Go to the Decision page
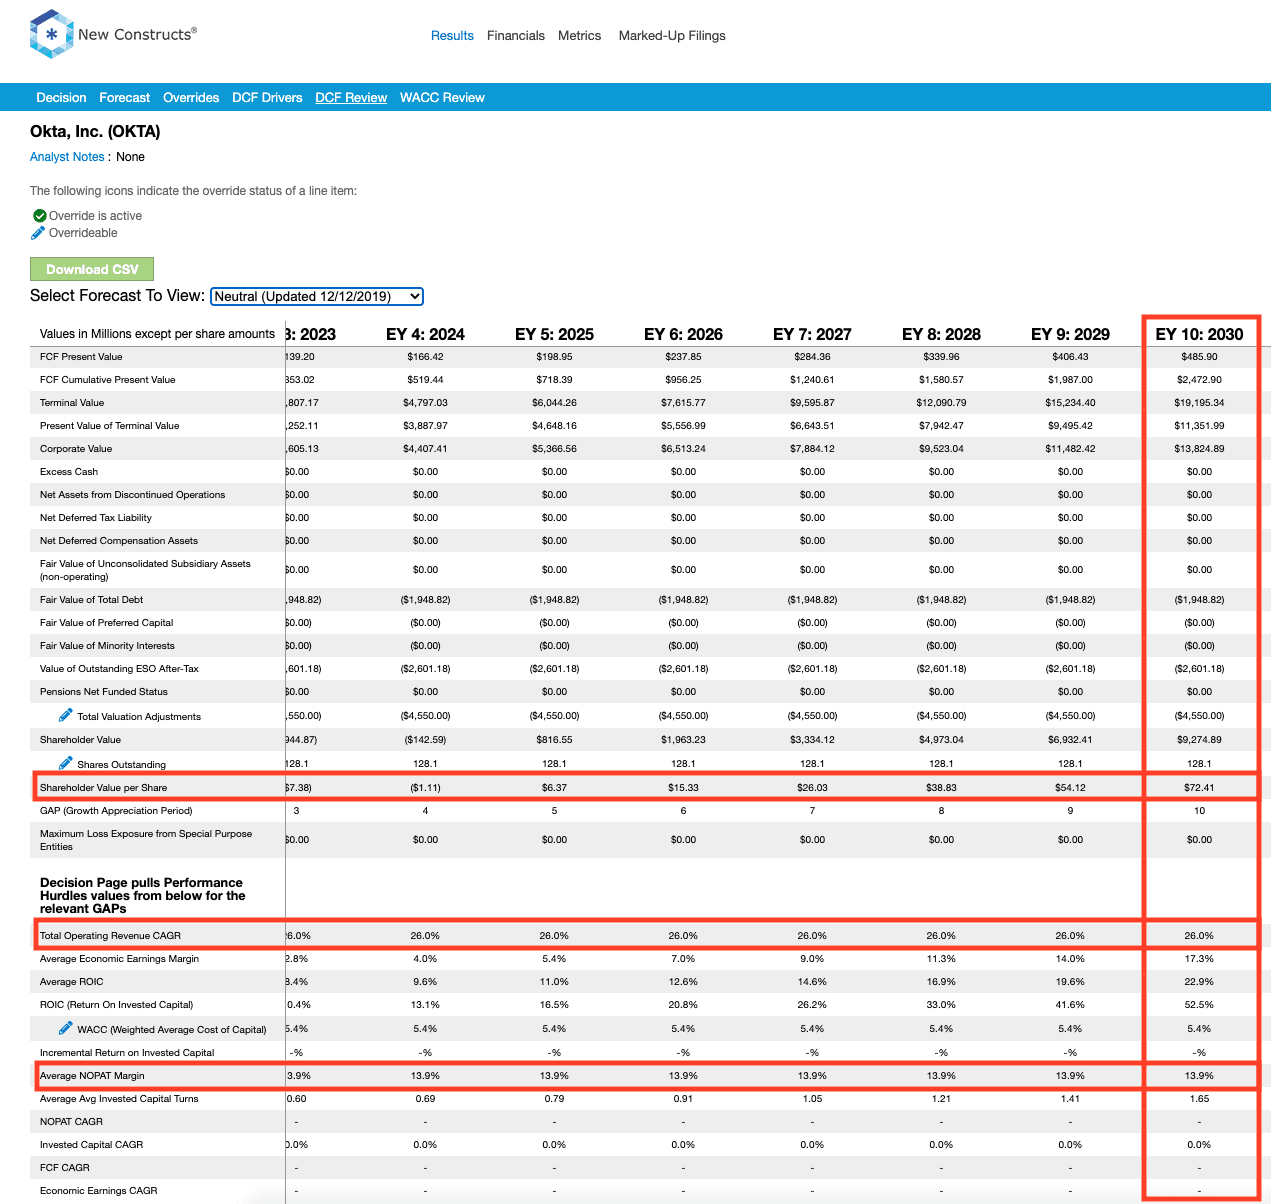Screen dimensions: 1271x1204 click(x=61, y=98)
